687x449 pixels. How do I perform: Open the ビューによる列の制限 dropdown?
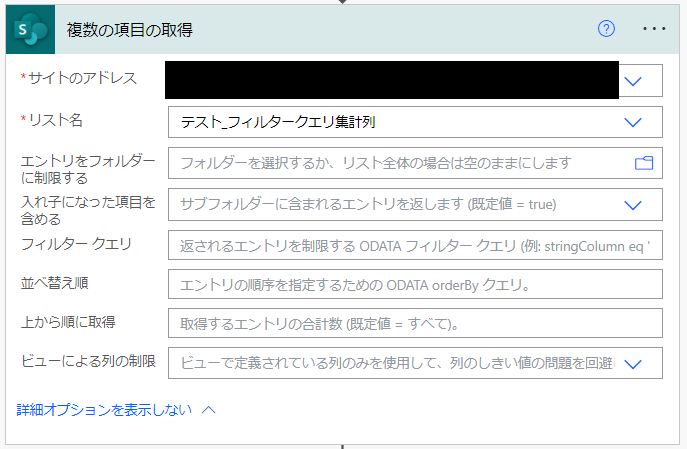tap(415, 363)
